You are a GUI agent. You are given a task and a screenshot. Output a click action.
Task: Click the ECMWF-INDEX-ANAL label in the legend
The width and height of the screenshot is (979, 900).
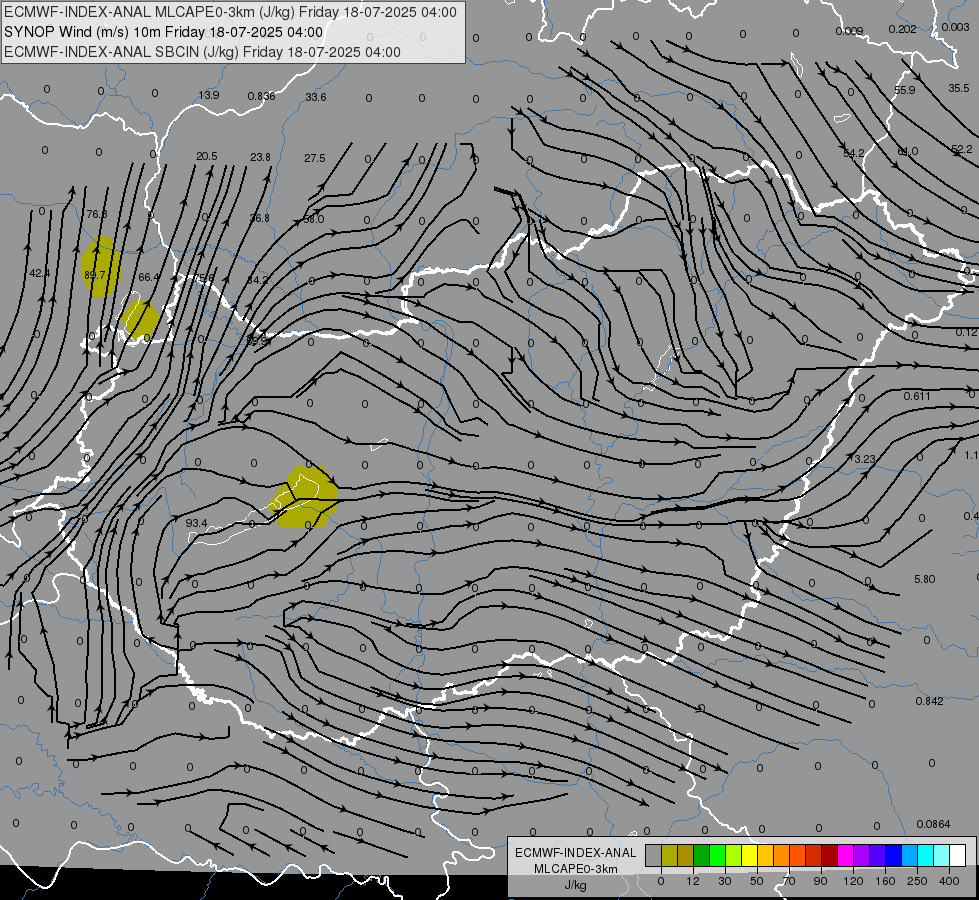[x=576, y=853]
